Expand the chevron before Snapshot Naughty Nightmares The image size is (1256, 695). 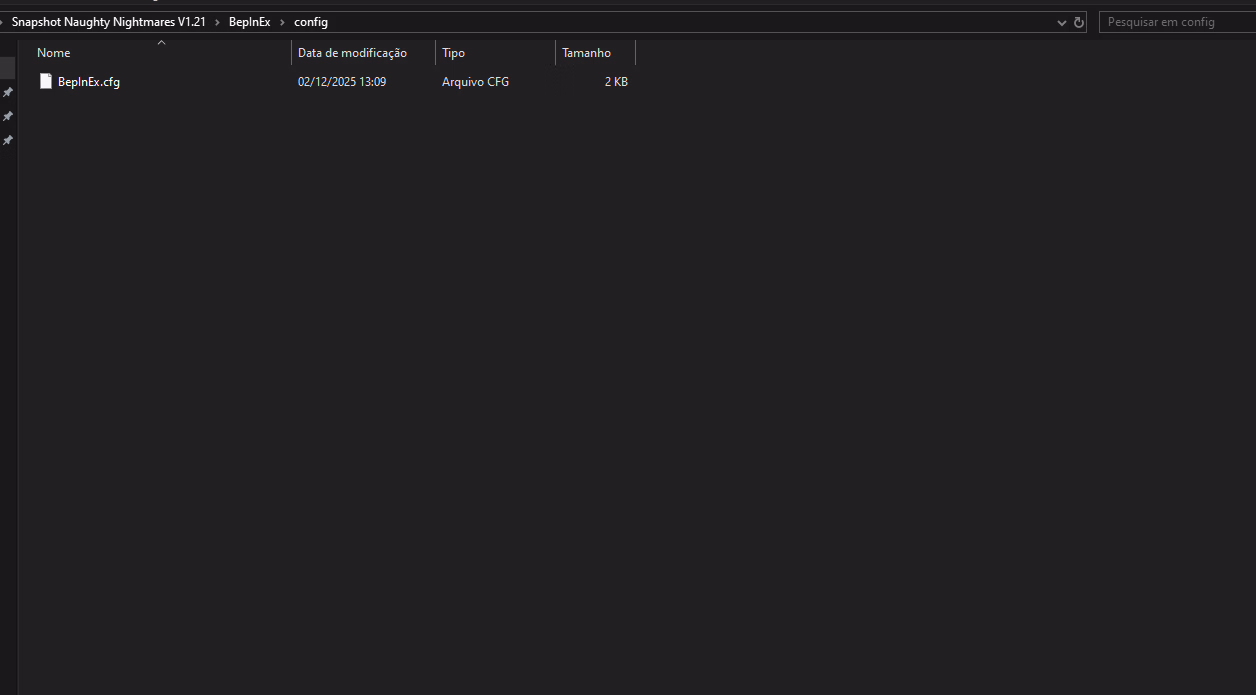coord(3,22)
